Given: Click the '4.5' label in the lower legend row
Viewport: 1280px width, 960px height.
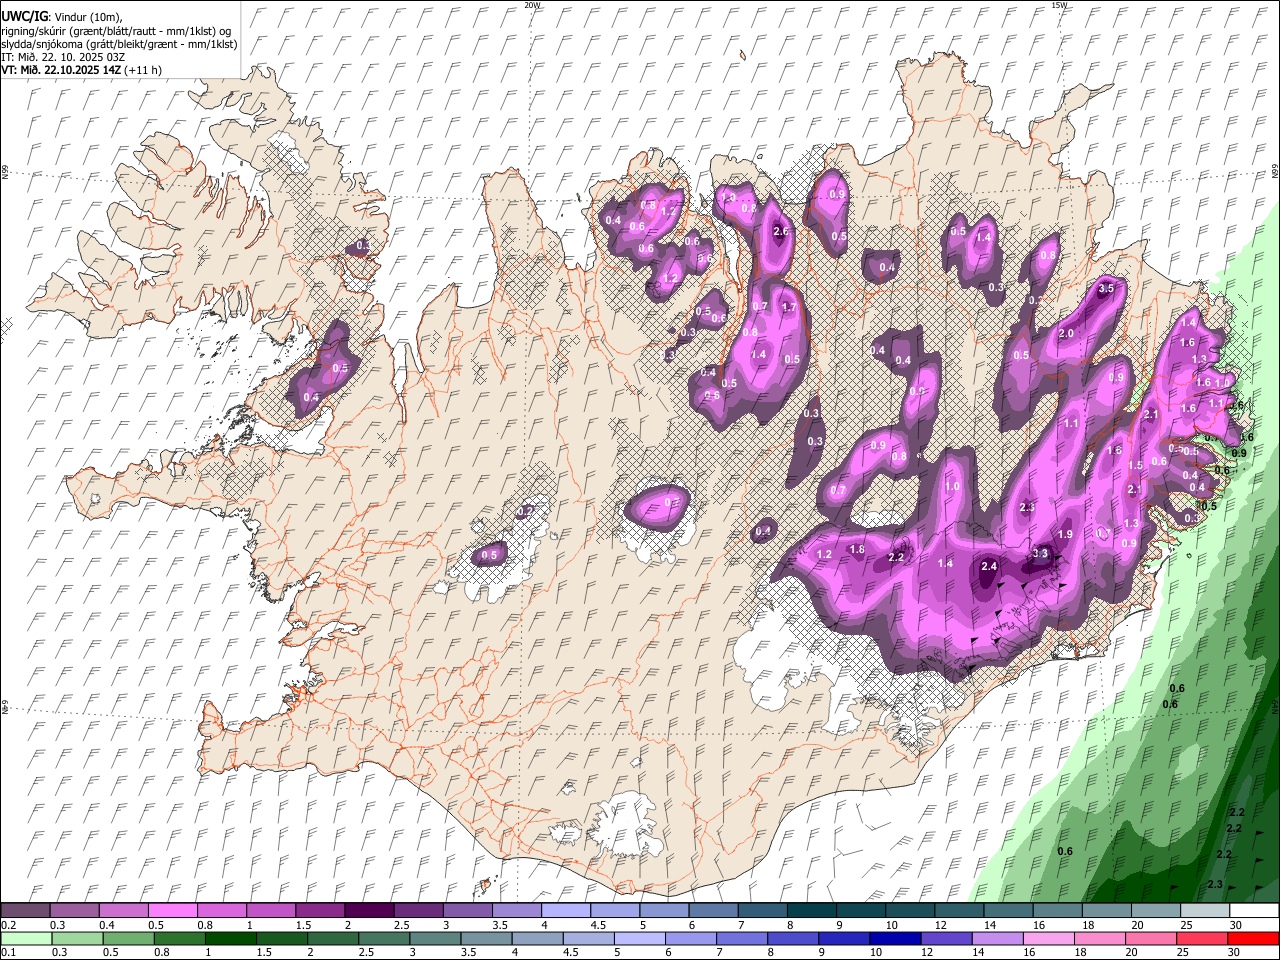Looking at the screenshot, I should pos(571,953).
